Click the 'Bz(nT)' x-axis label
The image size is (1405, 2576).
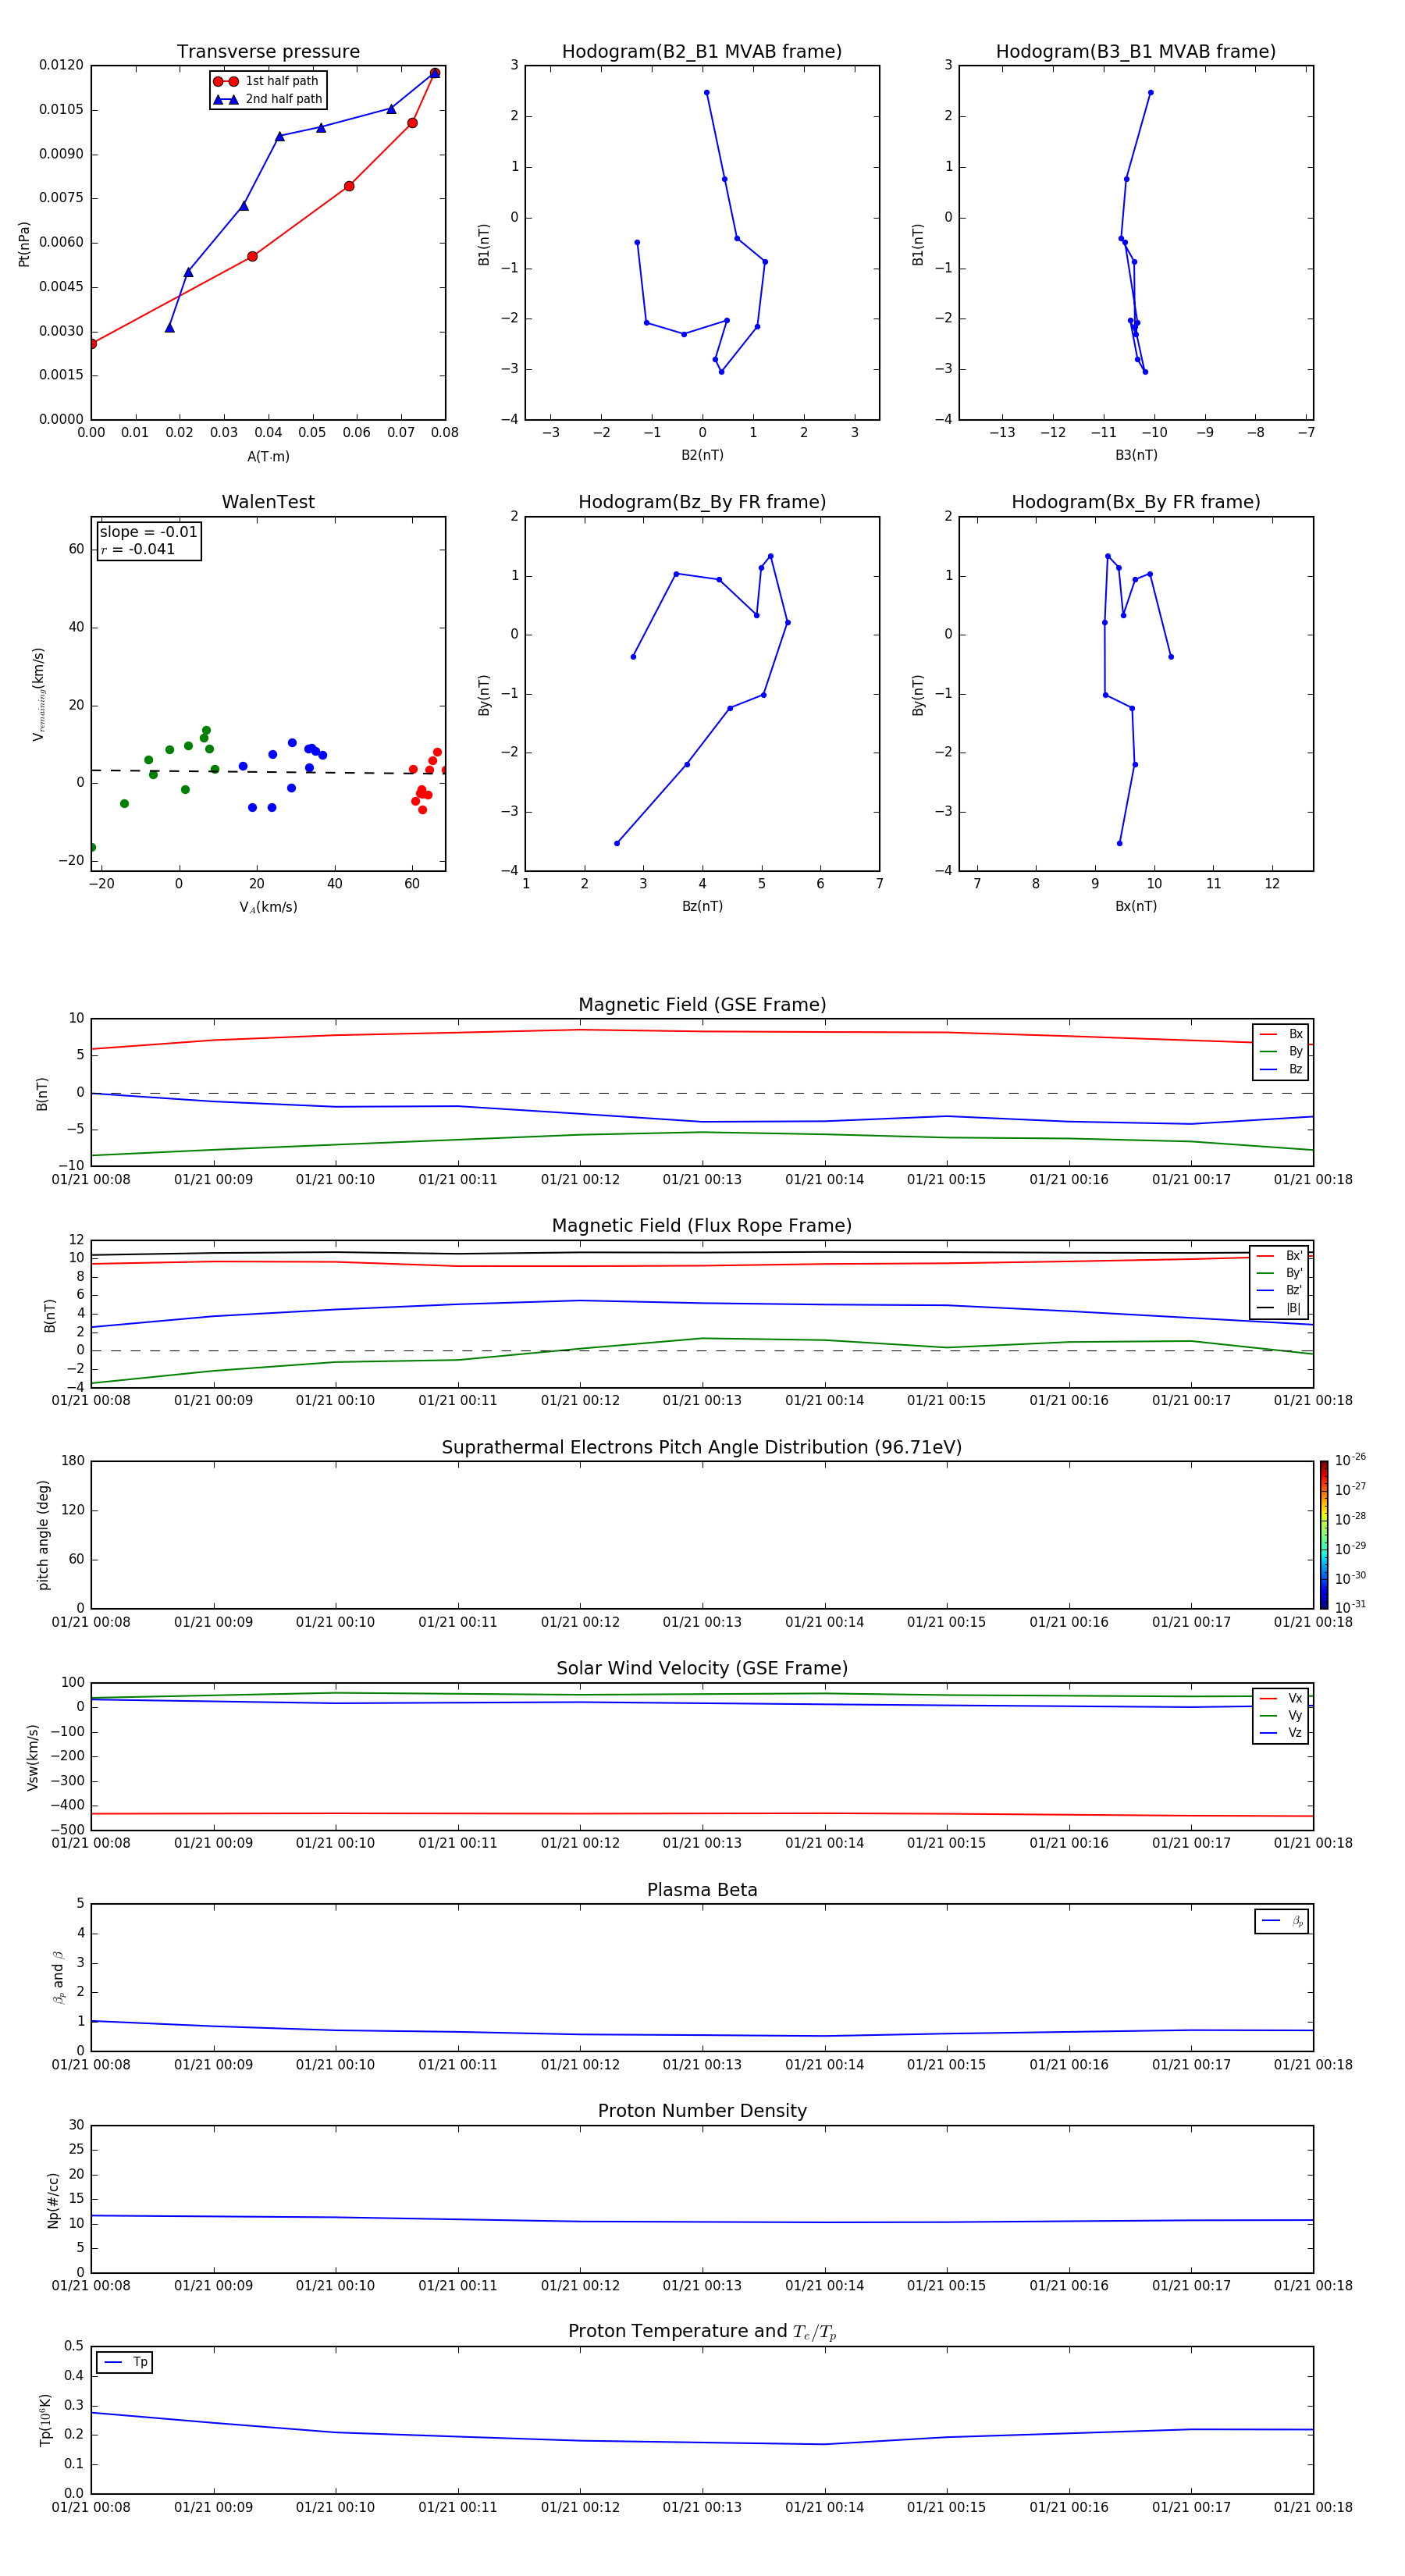coord(702,906)
